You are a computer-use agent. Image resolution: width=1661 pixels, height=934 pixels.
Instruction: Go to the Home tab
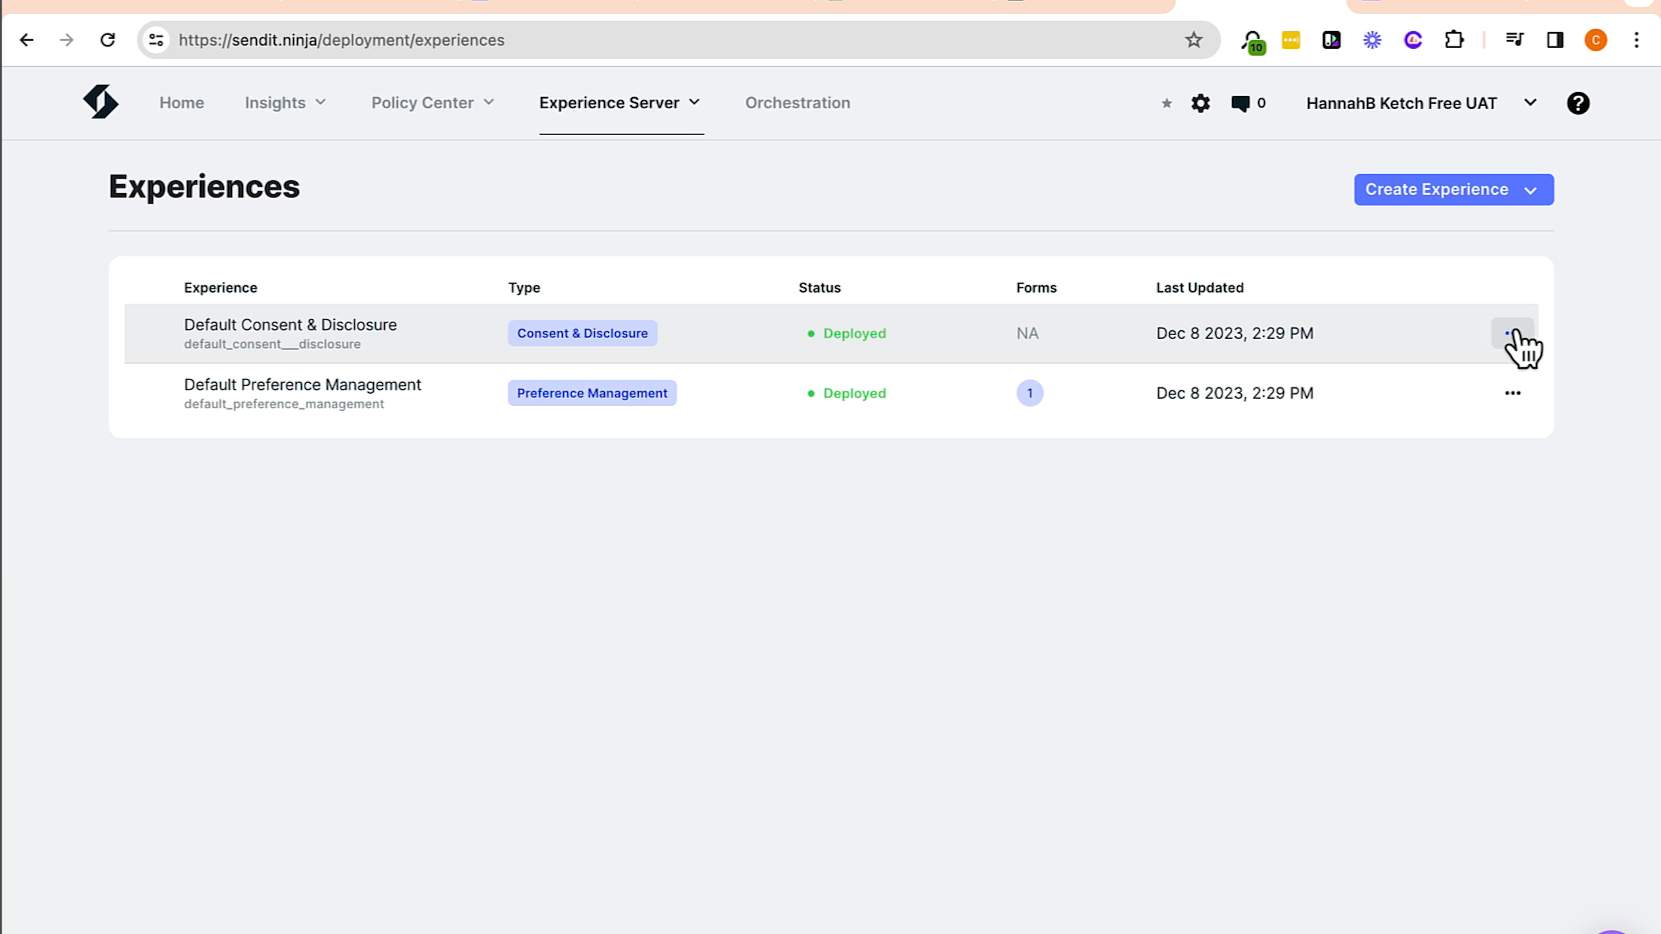point(181,103)
